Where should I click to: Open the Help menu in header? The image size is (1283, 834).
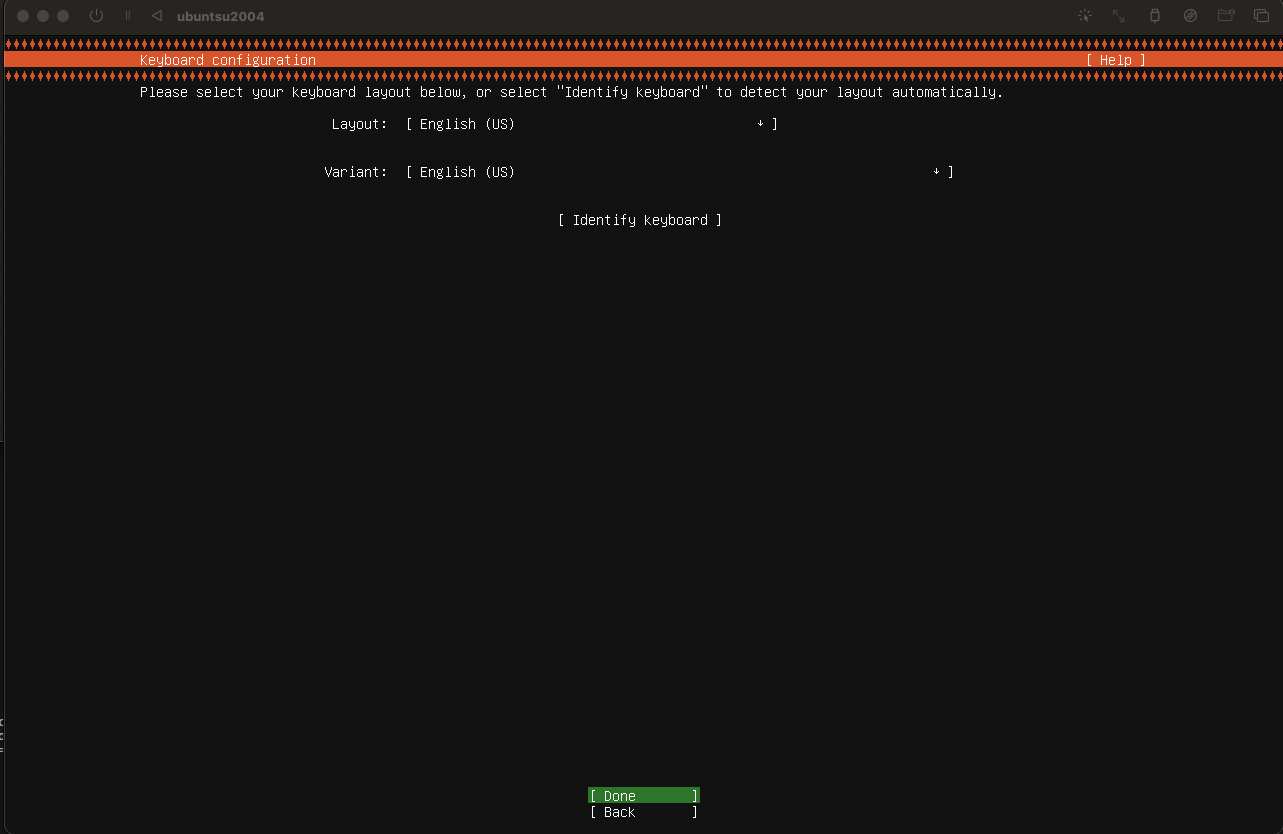1115,60
